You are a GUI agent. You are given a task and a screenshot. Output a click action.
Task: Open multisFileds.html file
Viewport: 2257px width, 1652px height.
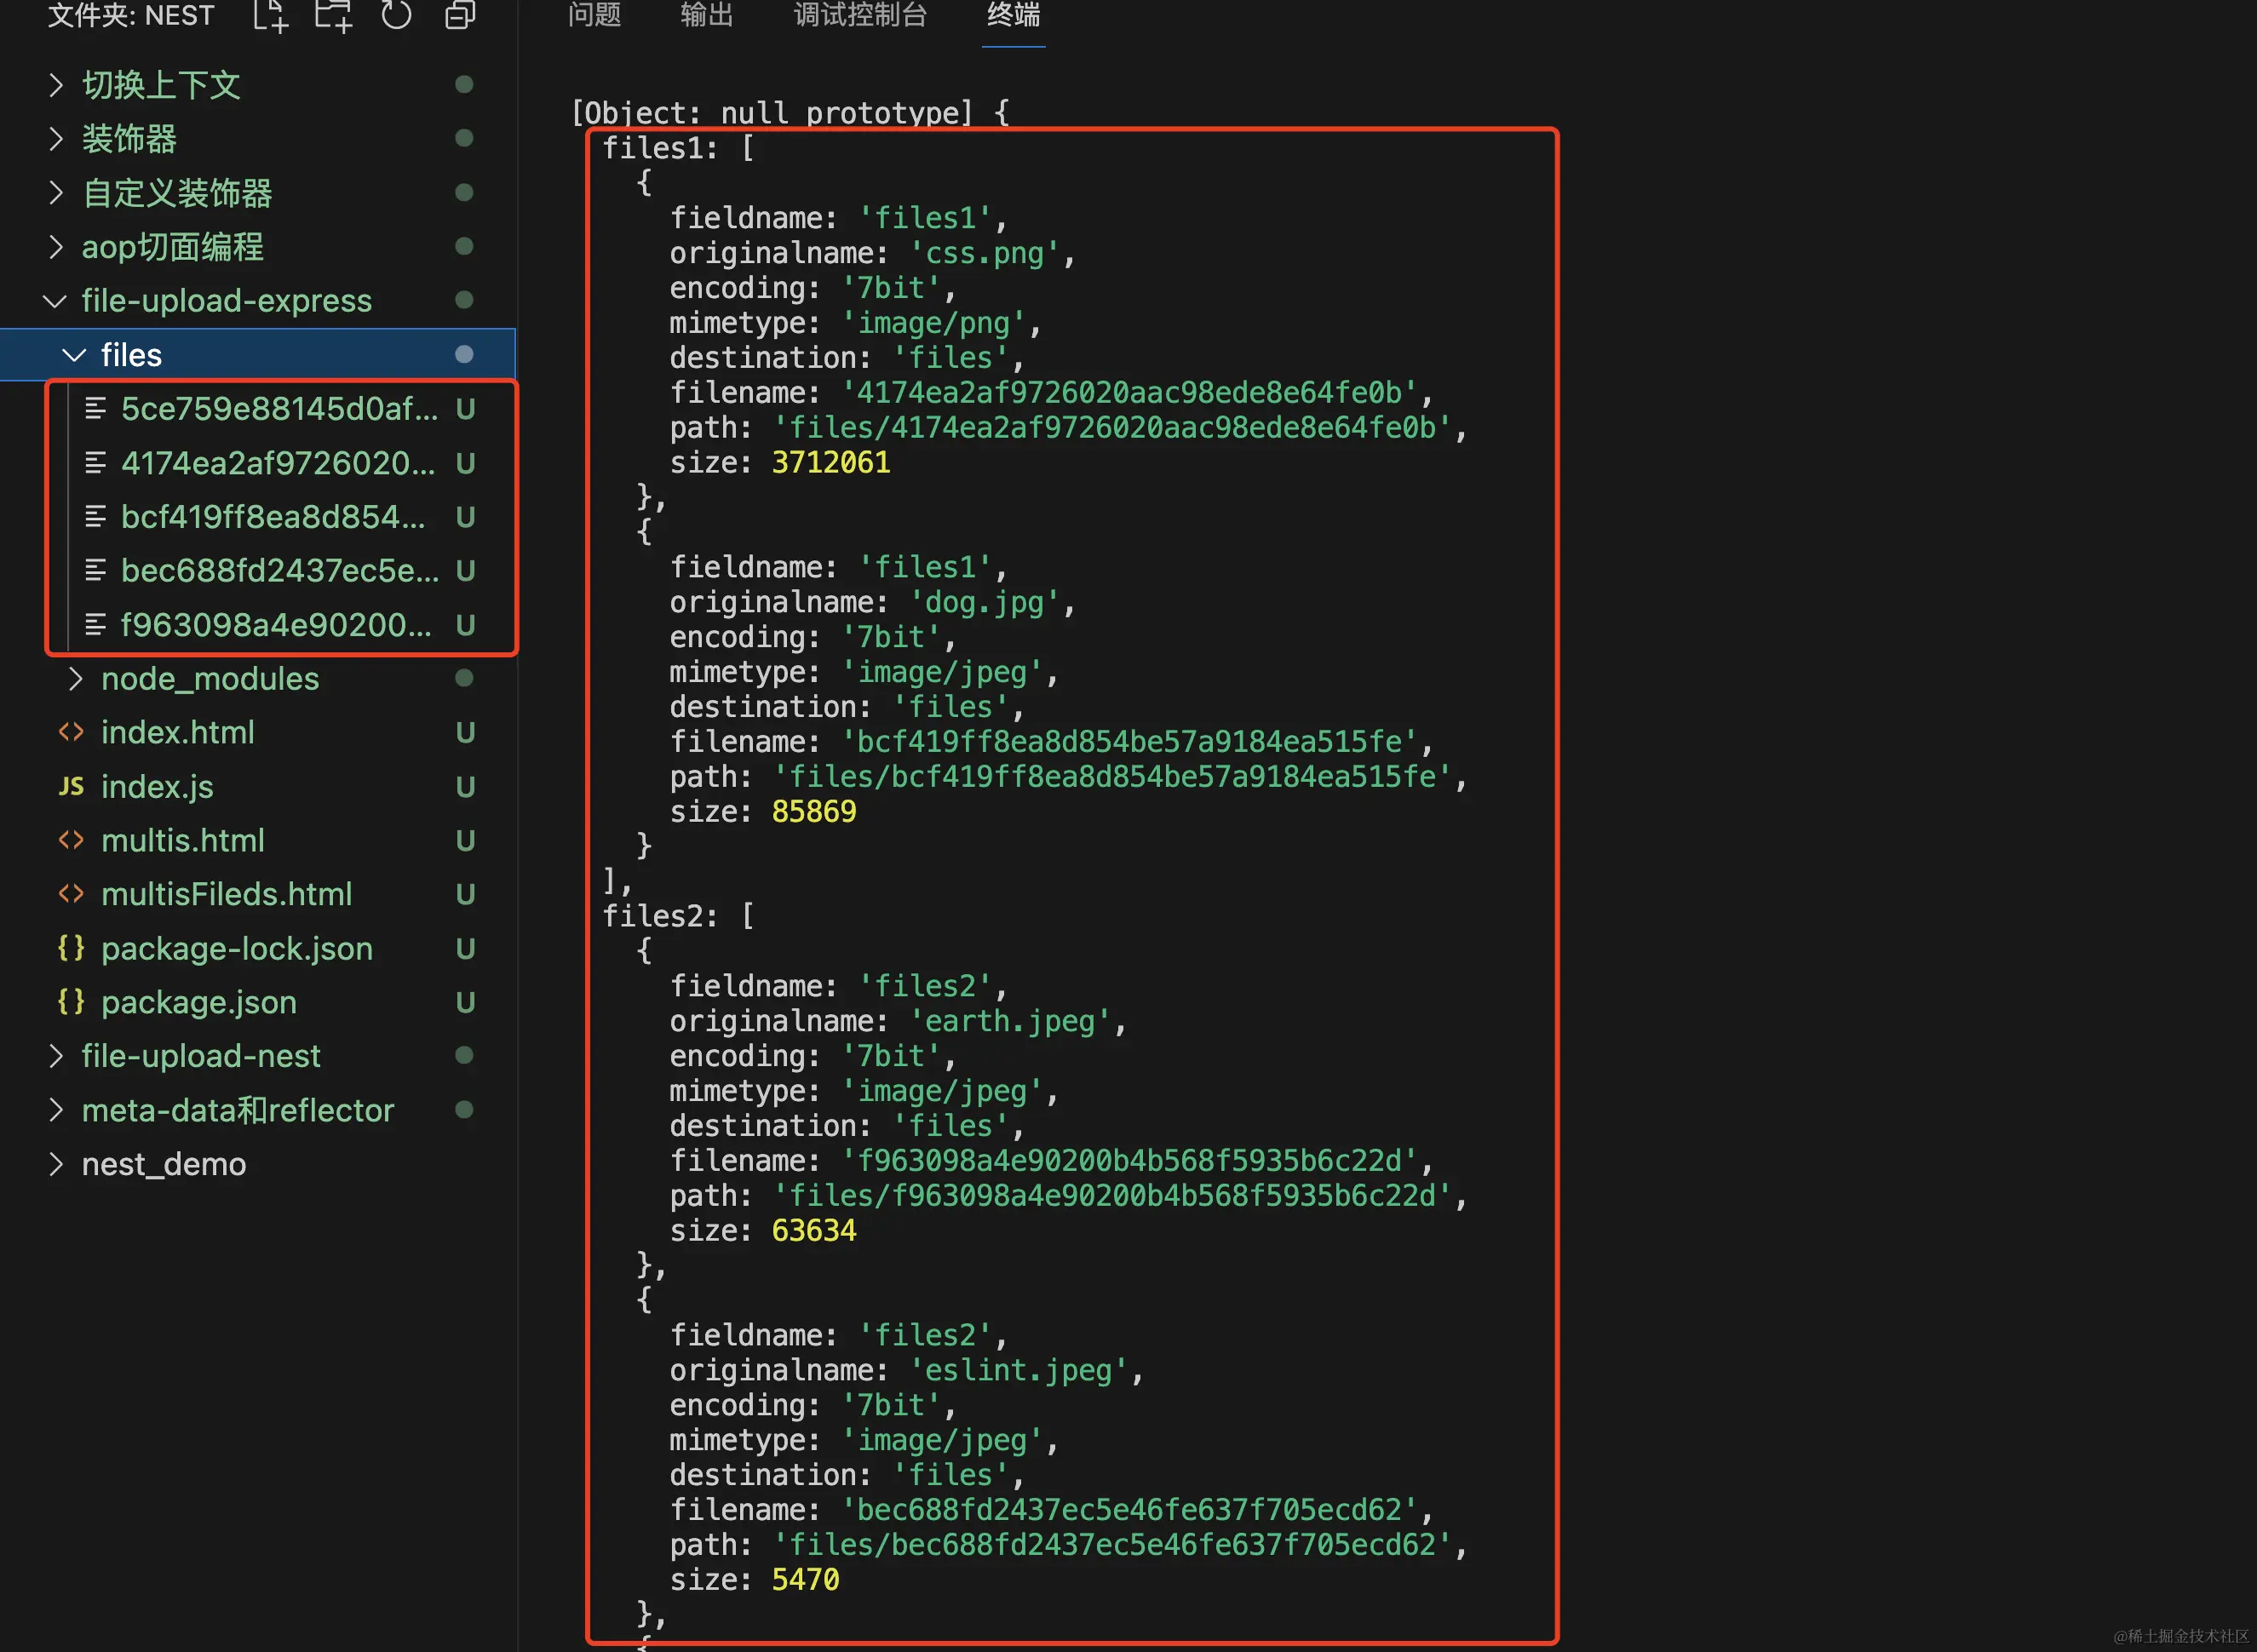click(226, 894)
